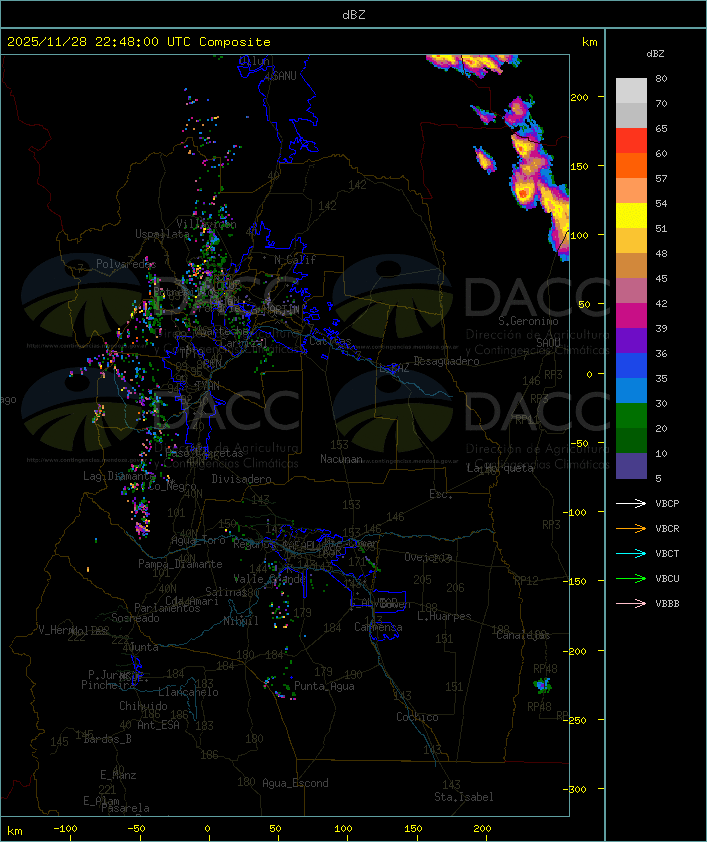Click the km label at top right
Image resolution: width=707 pixels, height=842 pixels.
589,42
